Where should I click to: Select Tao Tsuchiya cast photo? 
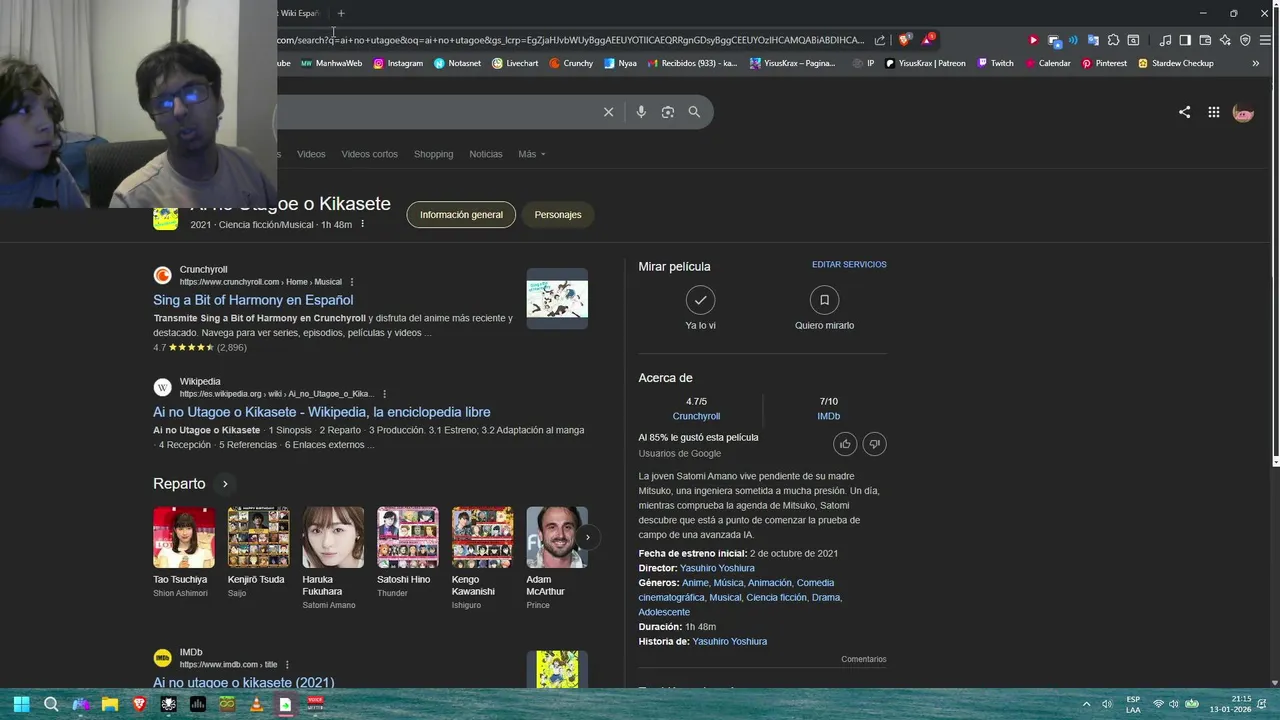pos(184,537)
